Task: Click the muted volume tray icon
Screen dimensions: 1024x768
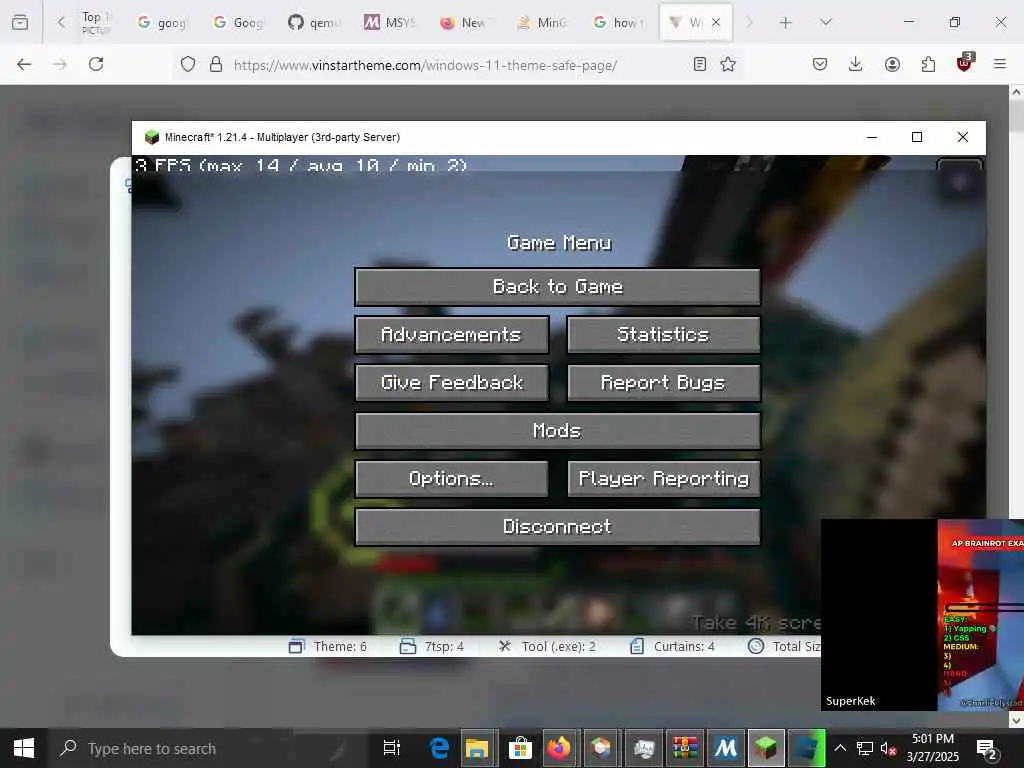Action: (x=888, y=748)
